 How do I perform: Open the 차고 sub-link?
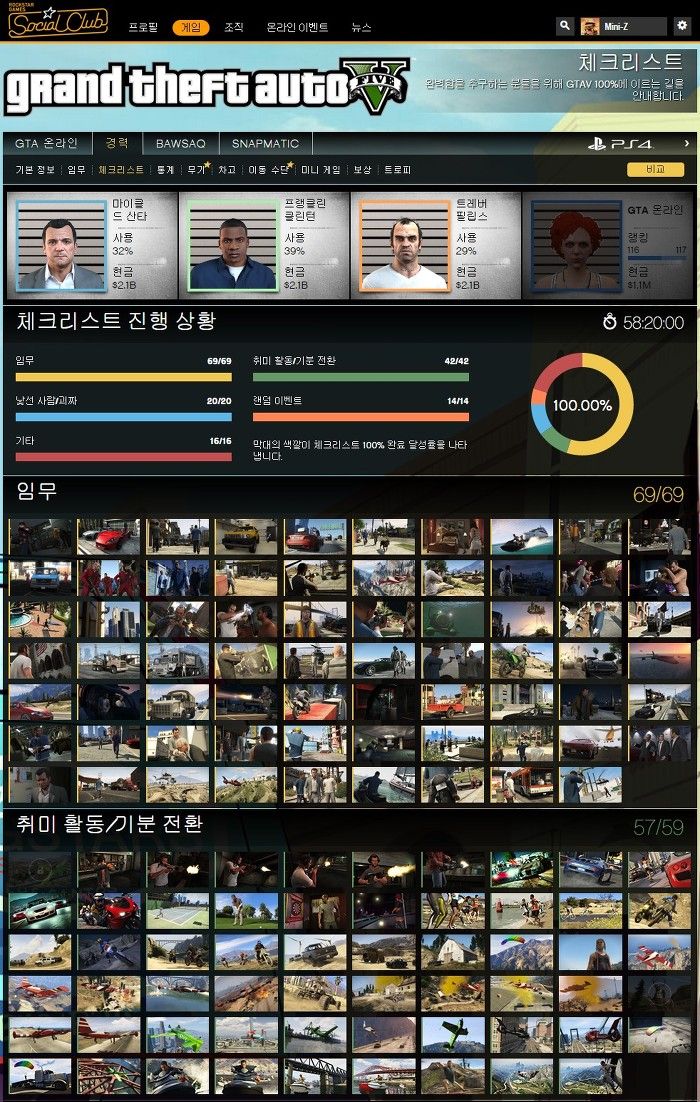coord(226,170)
